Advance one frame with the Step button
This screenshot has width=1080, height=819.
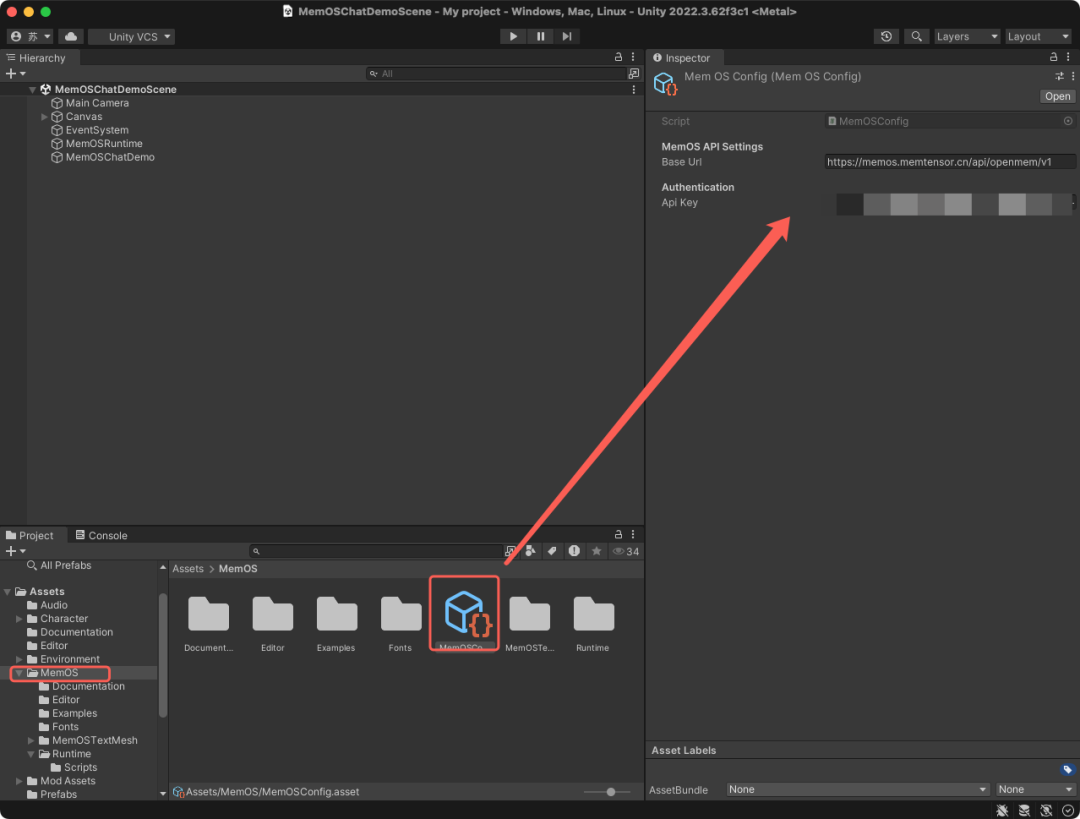(x=567, y=37)
